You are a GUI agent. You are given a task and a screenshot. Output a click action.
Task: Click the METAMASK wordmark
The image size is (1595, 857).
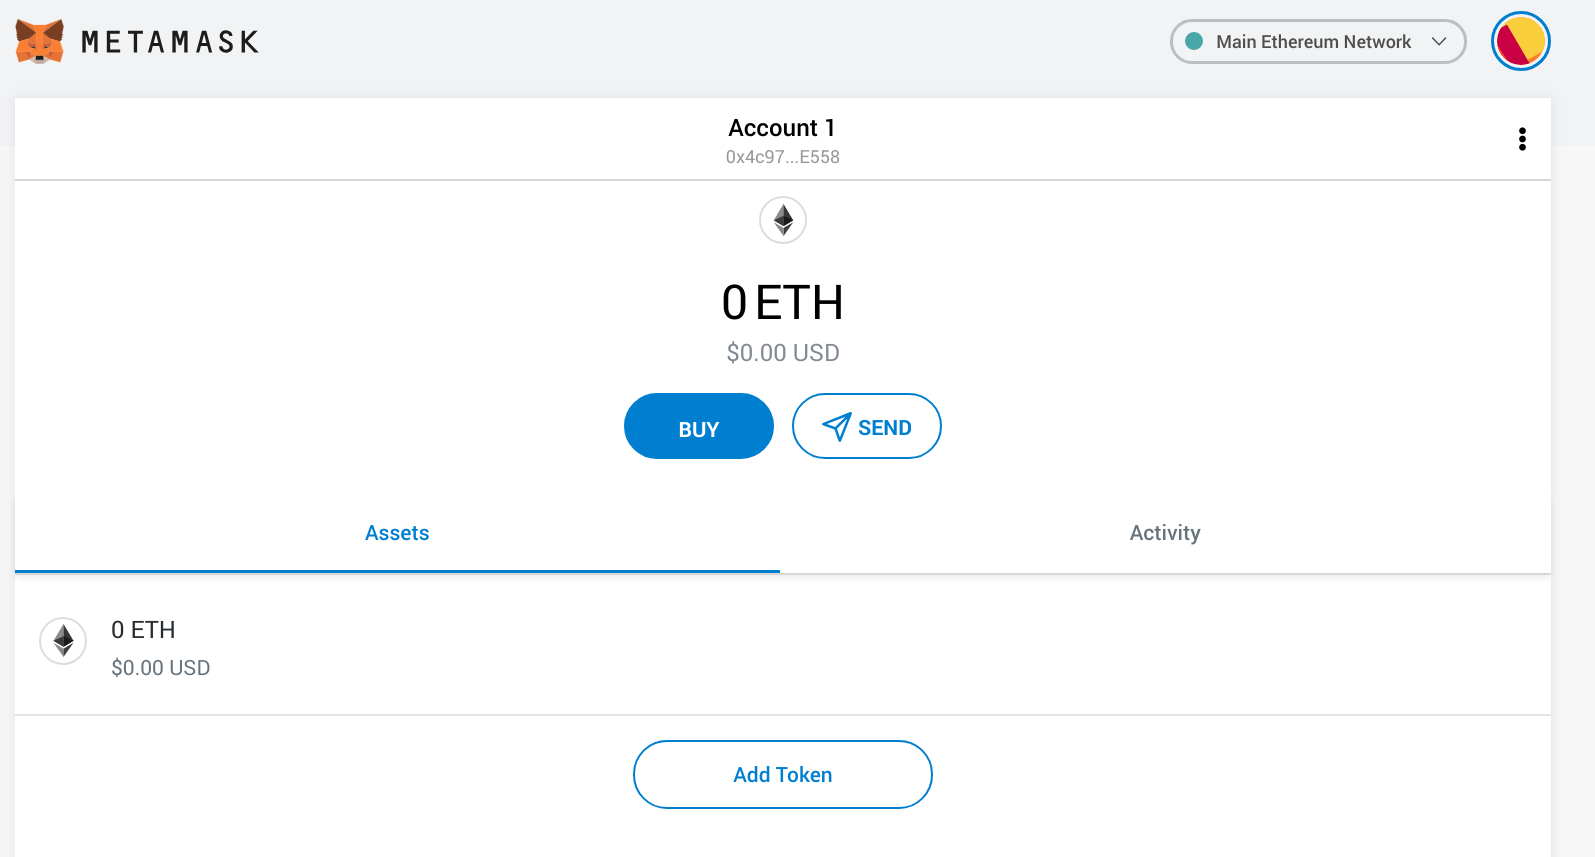point(170,42)
